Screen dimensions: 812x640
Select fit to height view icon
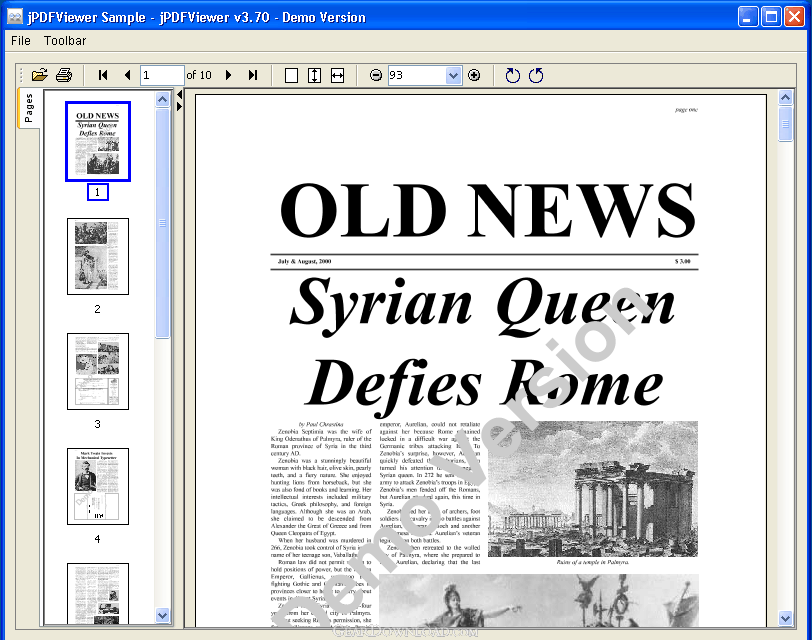314,76
